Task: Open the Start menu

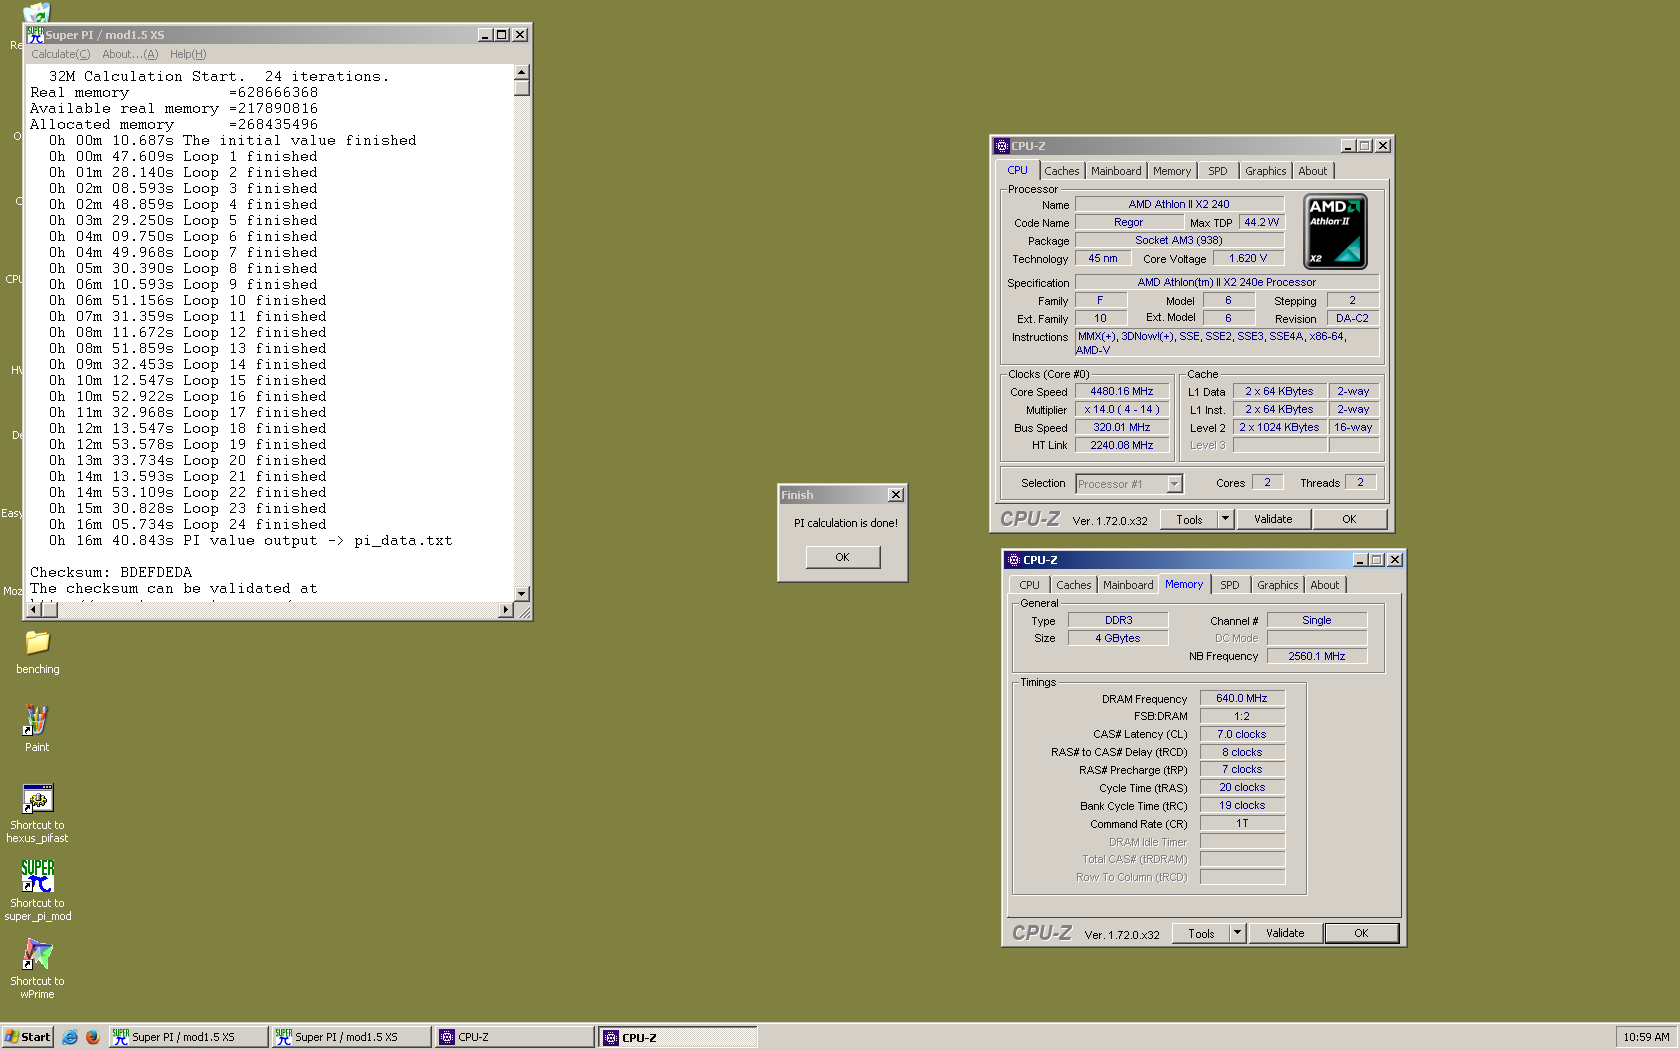Action: click(x=28, y=1037)
